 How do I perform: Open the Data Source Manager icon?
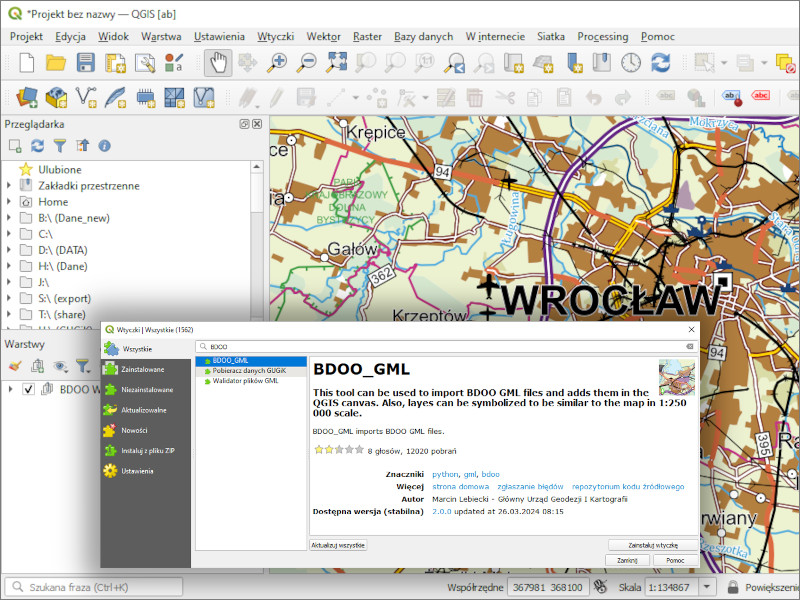tap(27, 97)
